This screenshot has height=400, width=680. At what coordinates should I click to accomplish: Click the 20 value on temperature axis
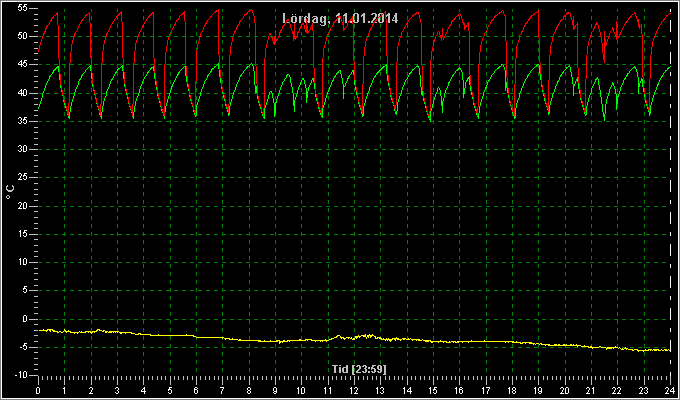(x=23, y=206)
